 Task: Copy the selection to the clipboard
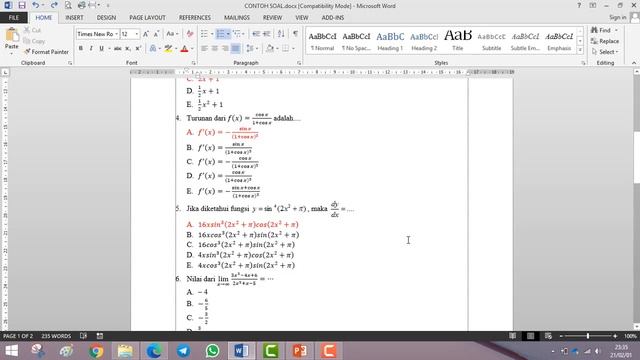34,41
